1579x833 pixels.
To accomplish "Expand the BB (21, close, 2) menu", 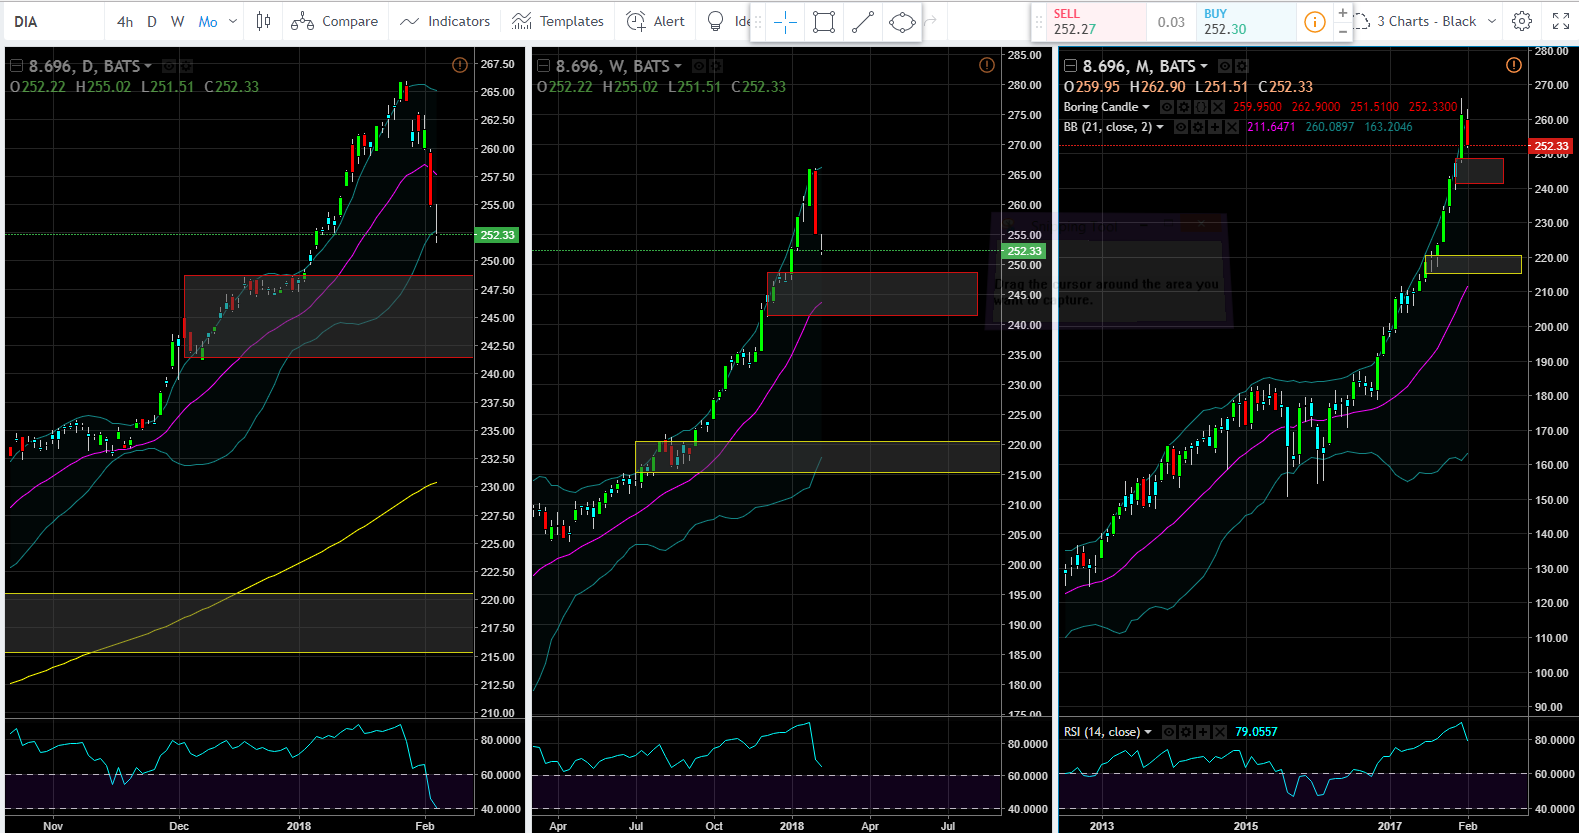I will click(1160, 127).
